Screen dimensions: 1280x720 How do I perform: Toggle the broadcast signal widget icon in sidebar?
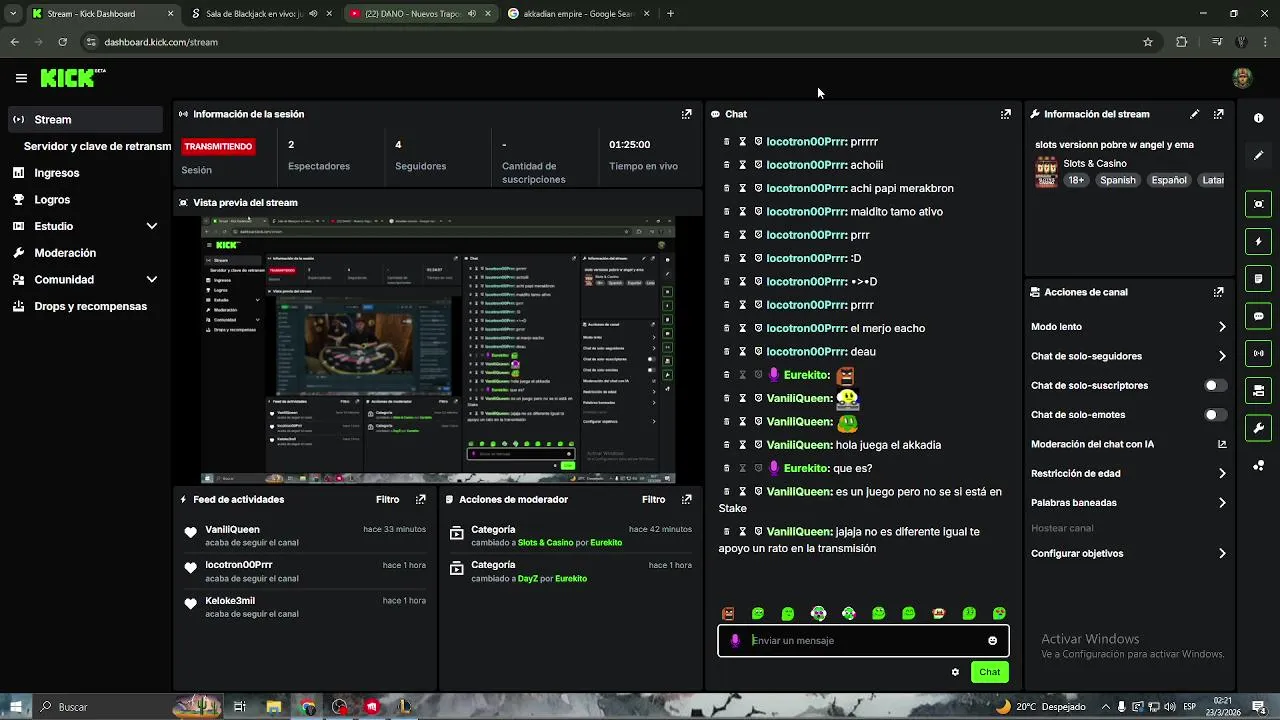[x=1258, y=353]
